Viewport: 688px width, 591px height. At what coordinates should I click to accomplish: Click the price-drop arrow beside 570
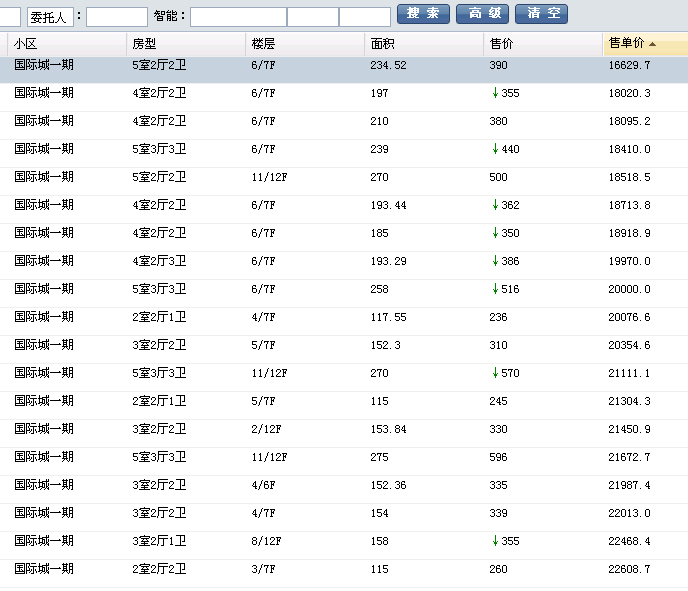tap(495, 373)
